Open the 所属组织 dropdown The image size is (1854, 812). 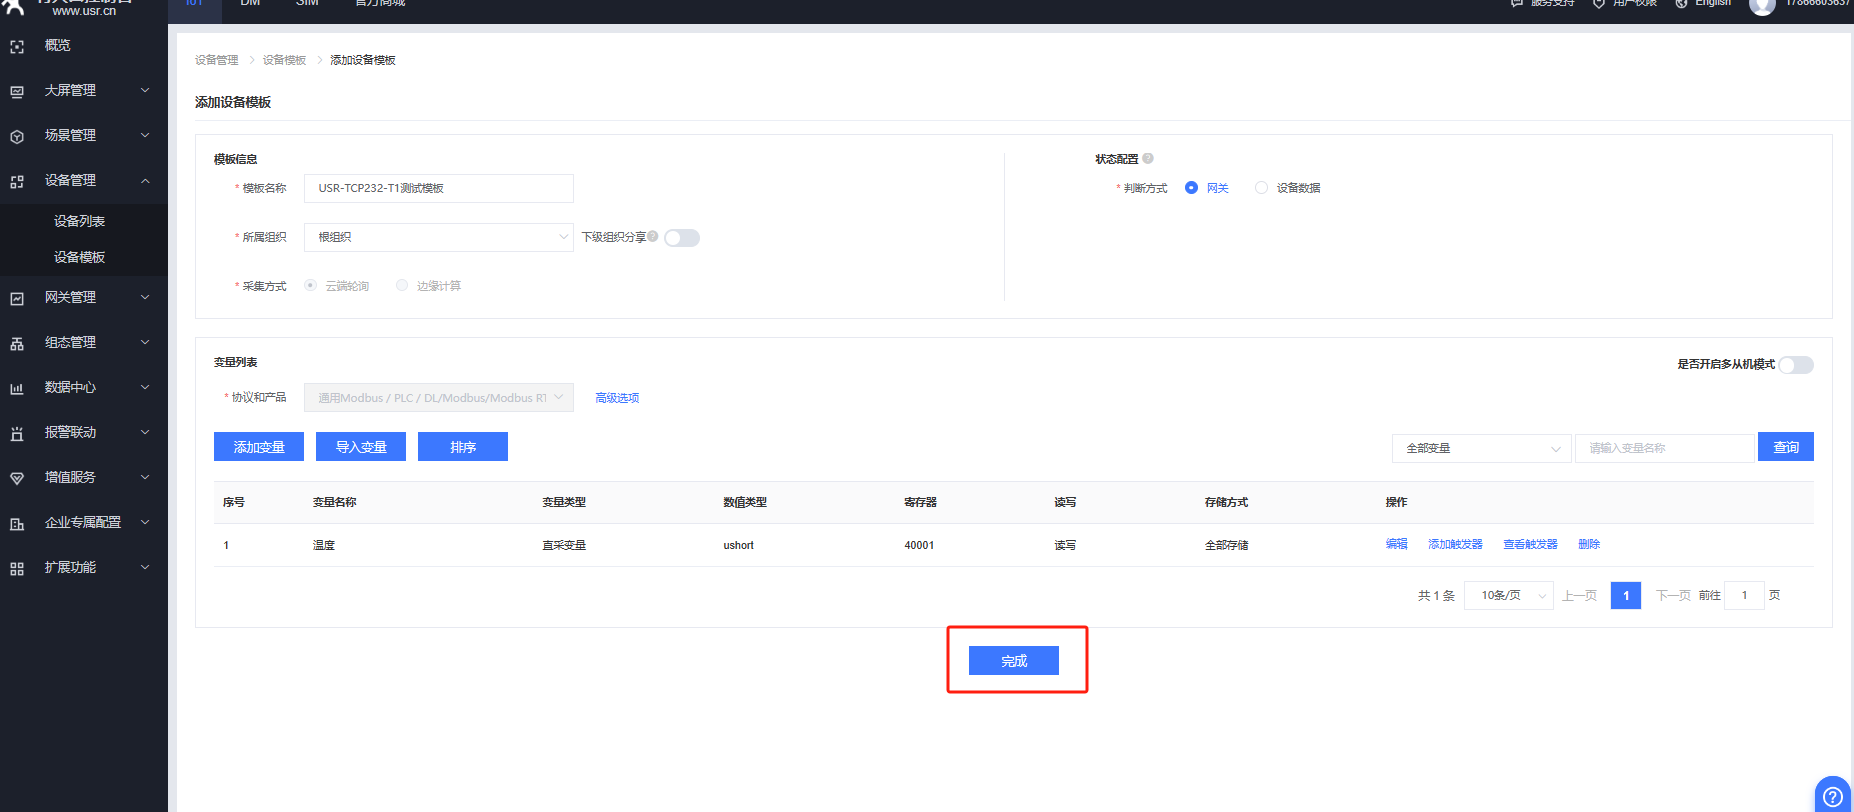(438, 237)
